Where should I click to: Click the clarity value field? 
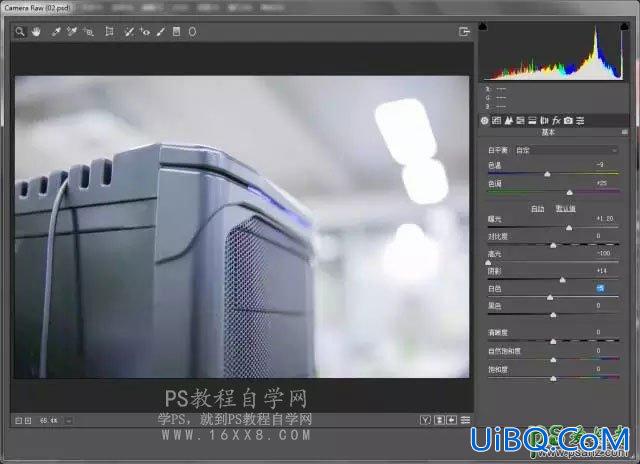point(598,332)
